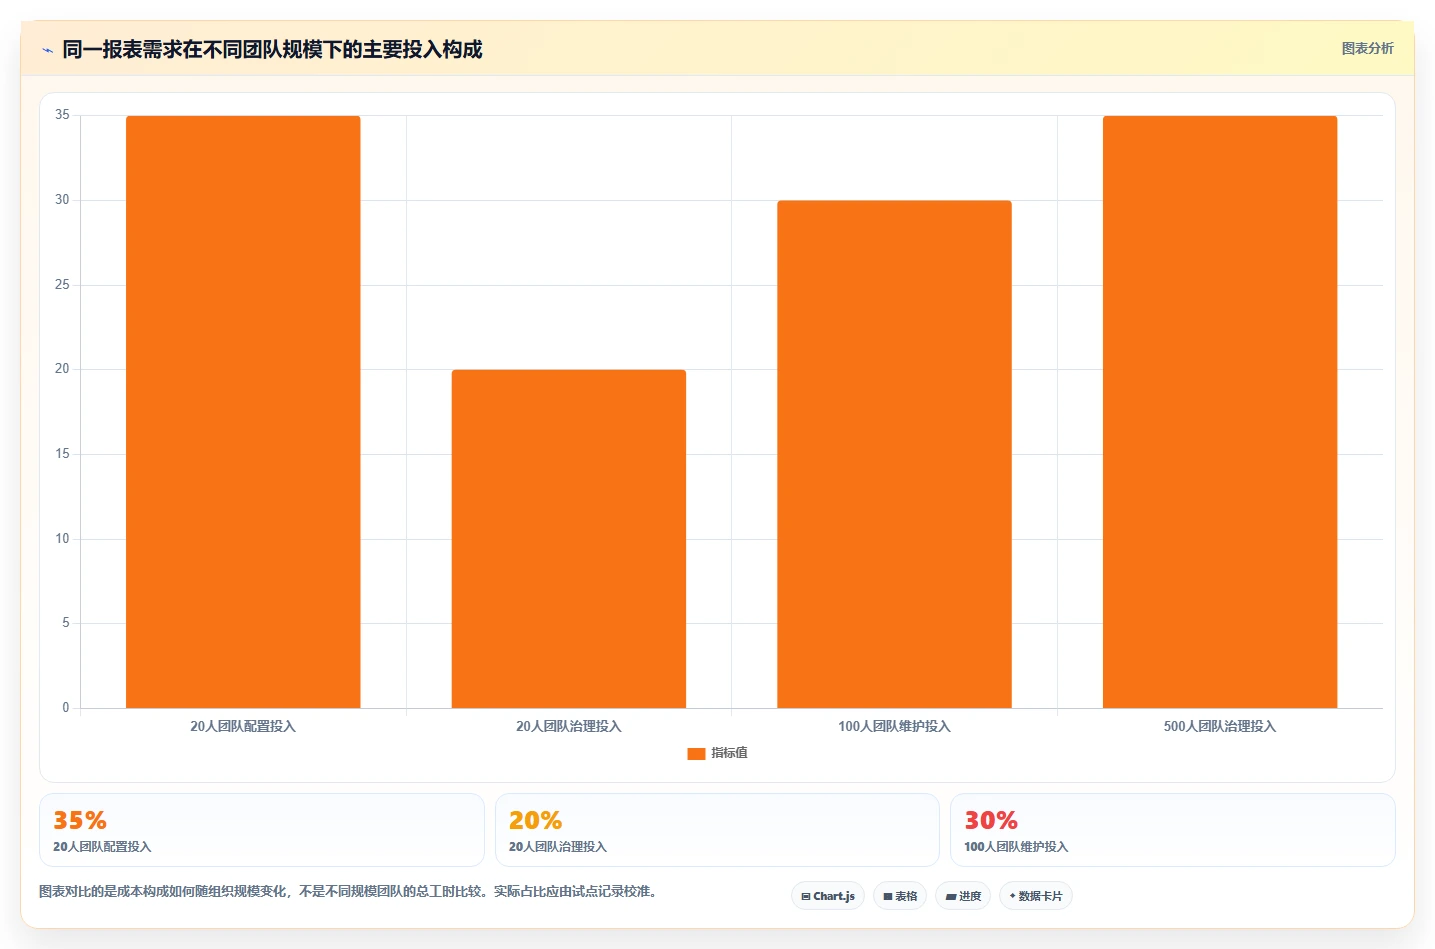
Task: Click the y-axis value 35
Action: (x=62, y=115)
